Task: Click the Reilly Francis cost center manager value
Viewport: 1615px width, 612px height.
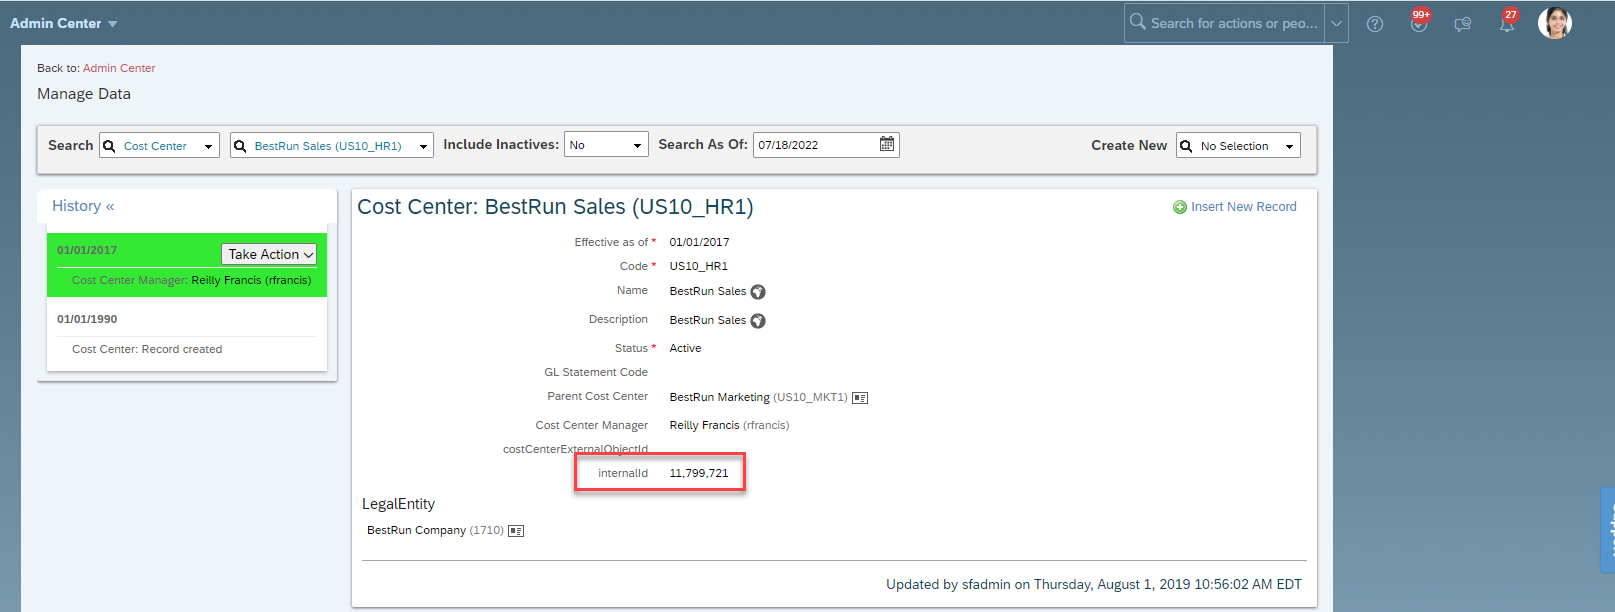Action: 729,425
